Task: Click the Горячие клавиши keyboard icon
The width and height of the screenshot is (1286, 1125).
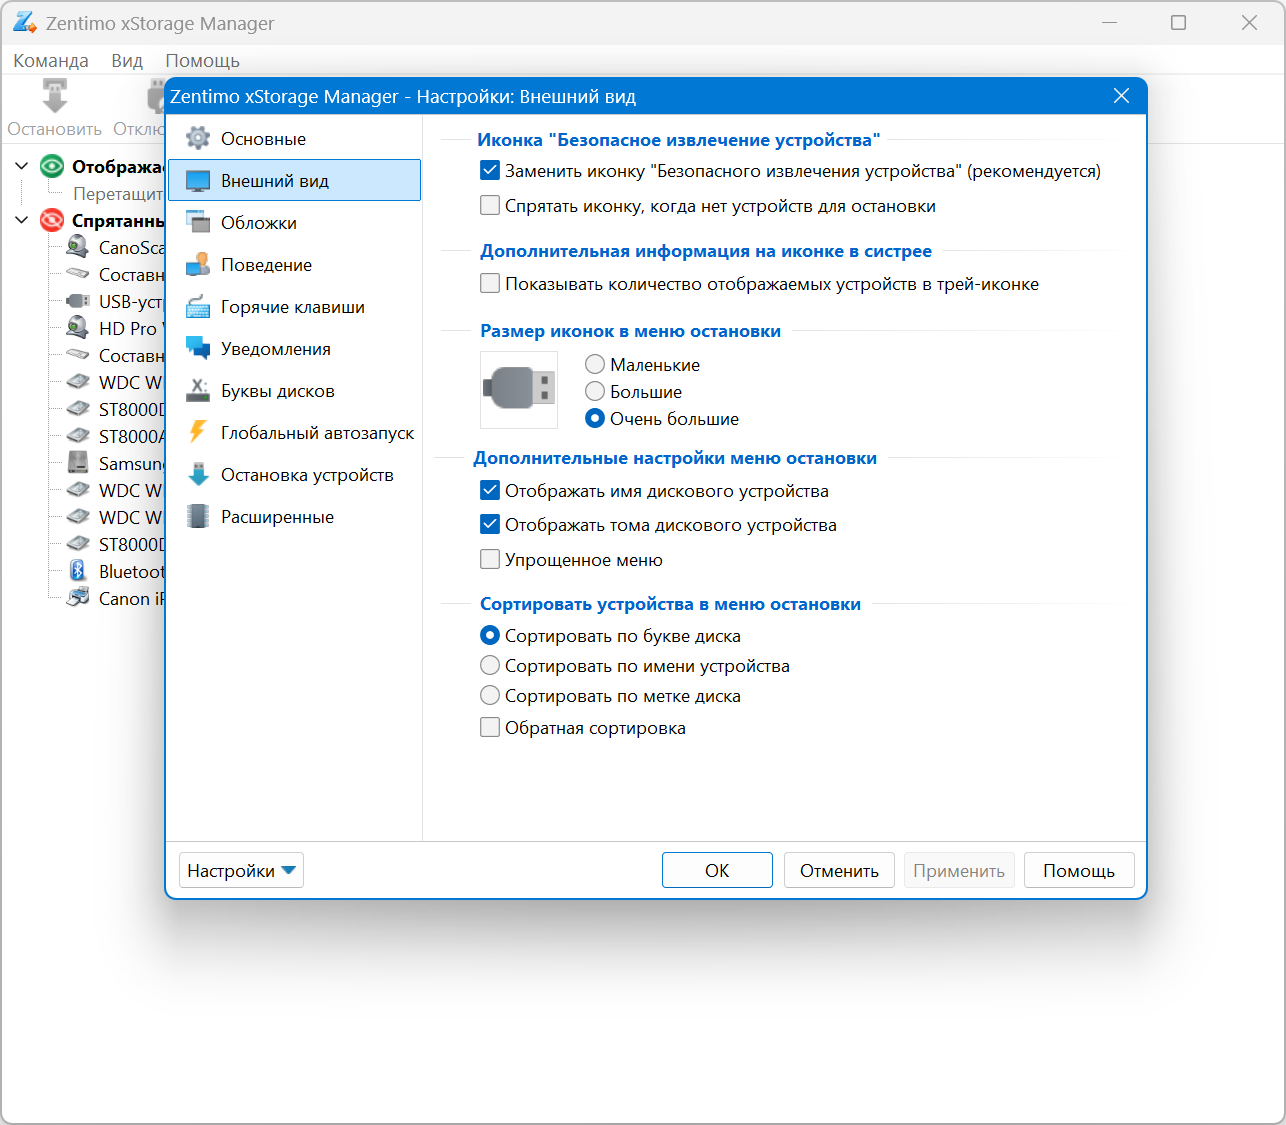Action: click(198, 307)
